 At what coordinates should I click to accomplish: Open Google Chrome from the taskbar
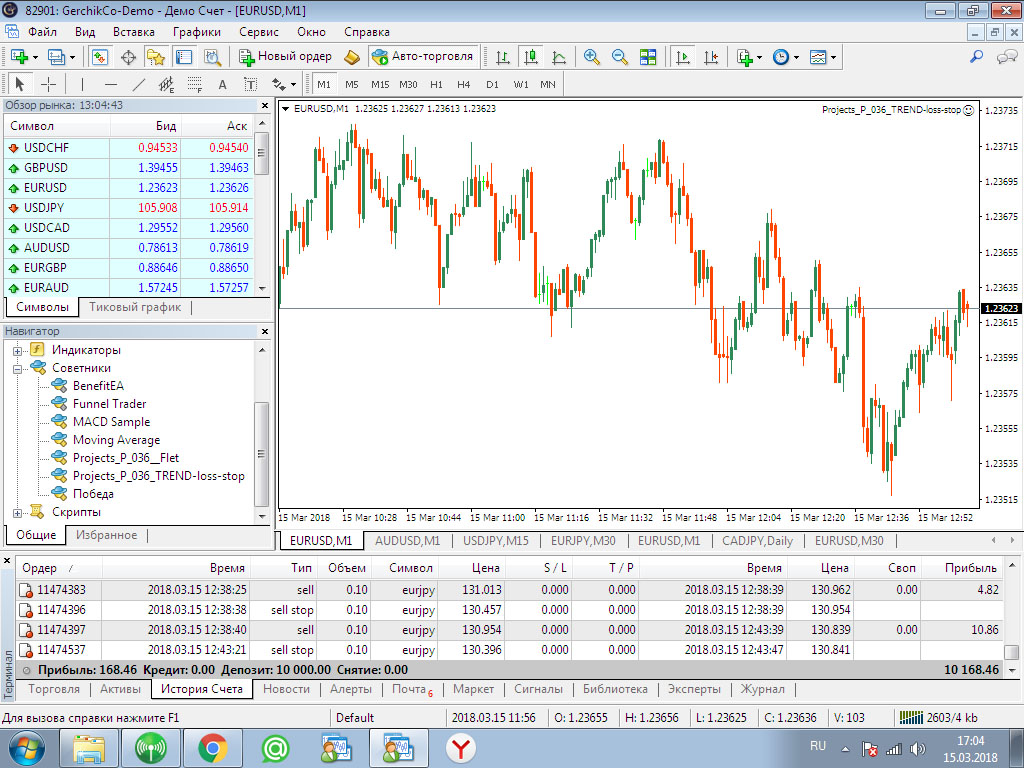212,748
